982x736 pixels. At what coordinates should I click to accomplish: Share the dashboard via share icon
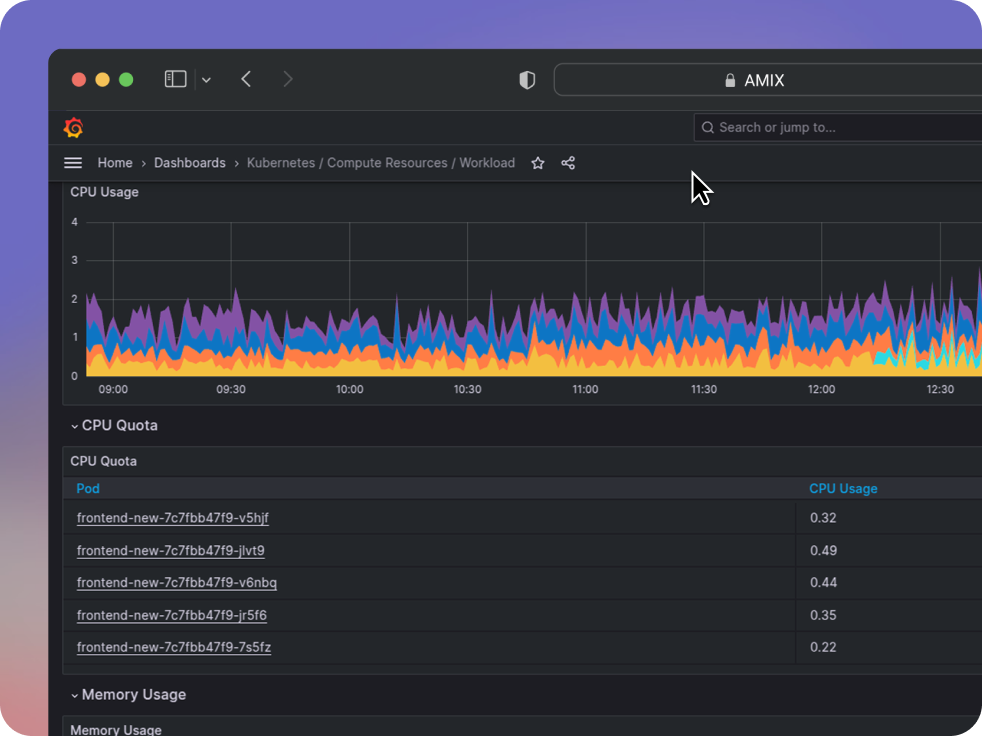click(568, 163)
